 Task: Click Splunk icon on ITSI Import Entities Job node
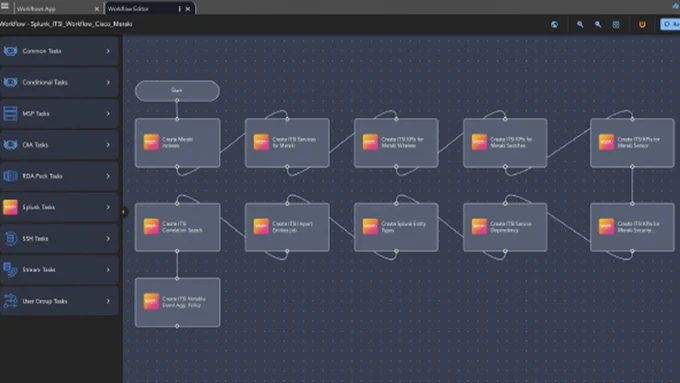(261, 226)
